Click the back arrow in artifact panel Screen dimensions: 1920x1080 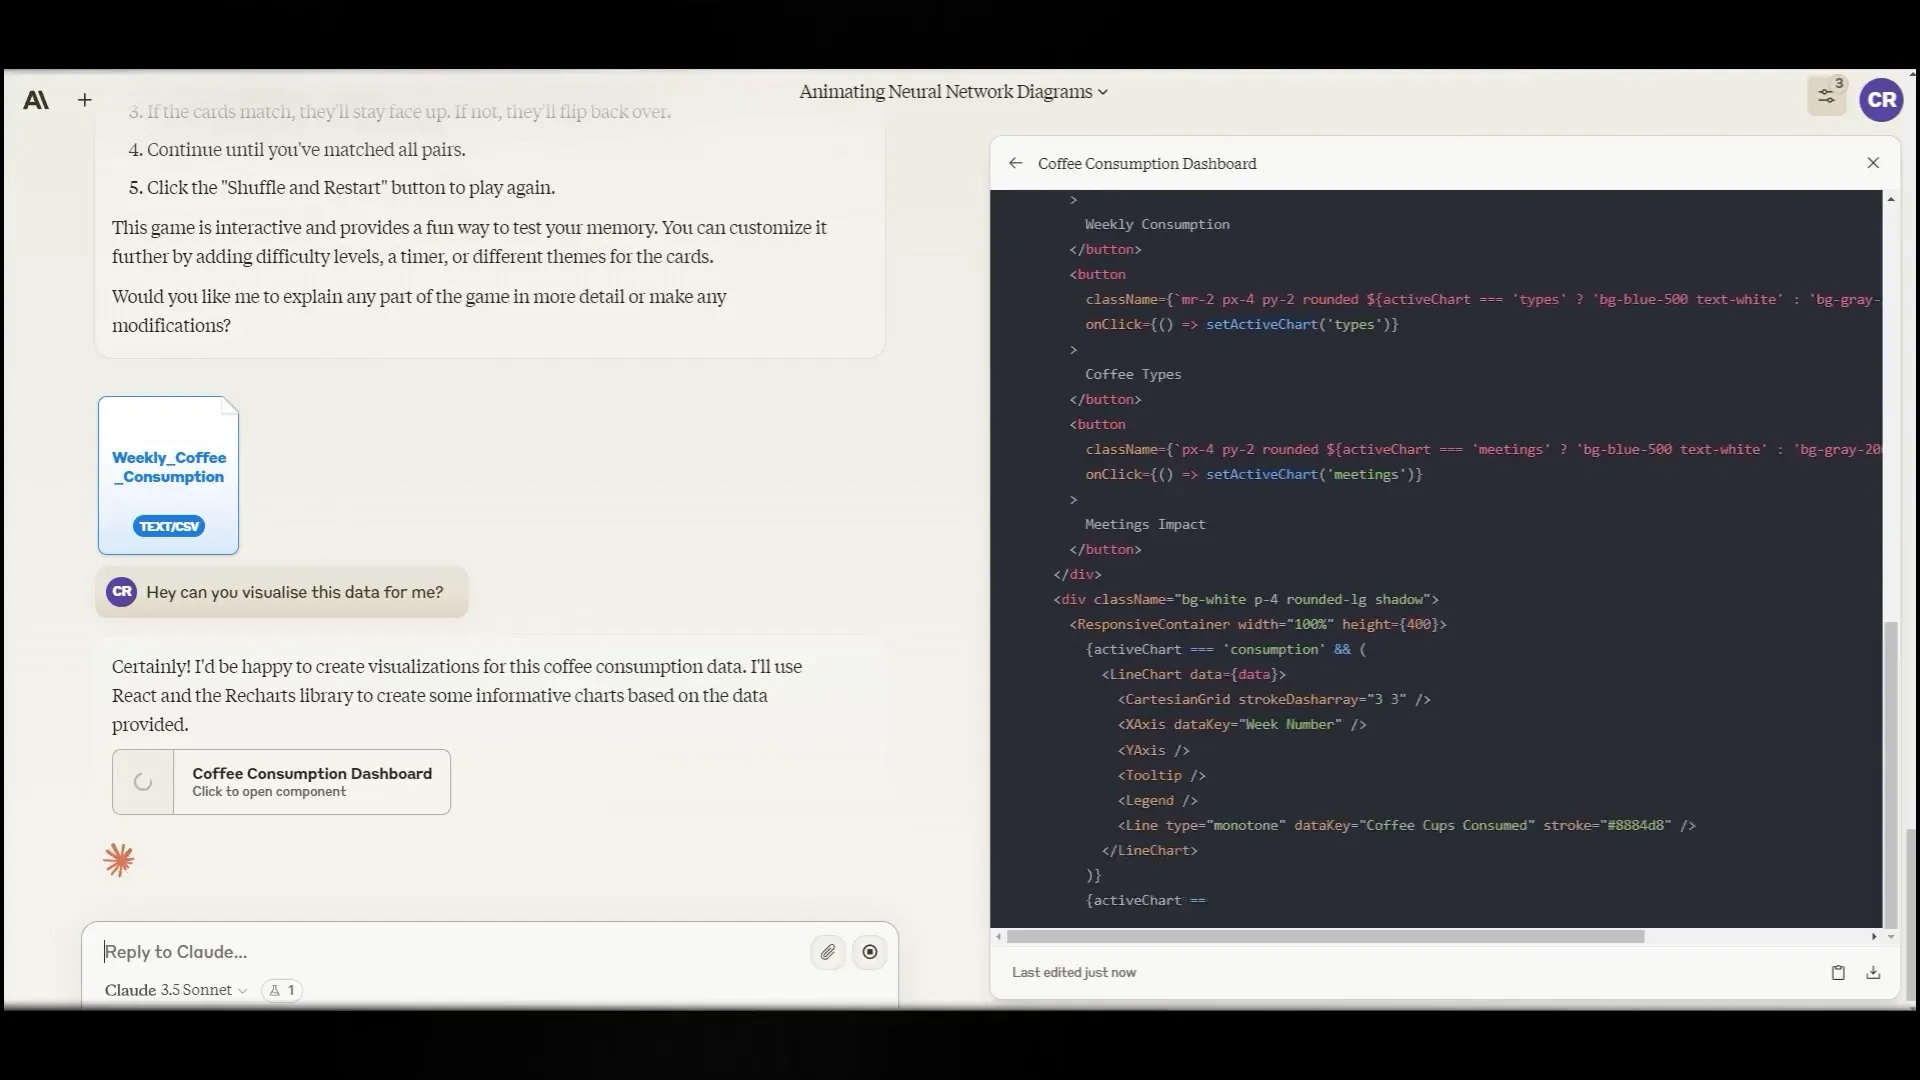(1015, 162)
